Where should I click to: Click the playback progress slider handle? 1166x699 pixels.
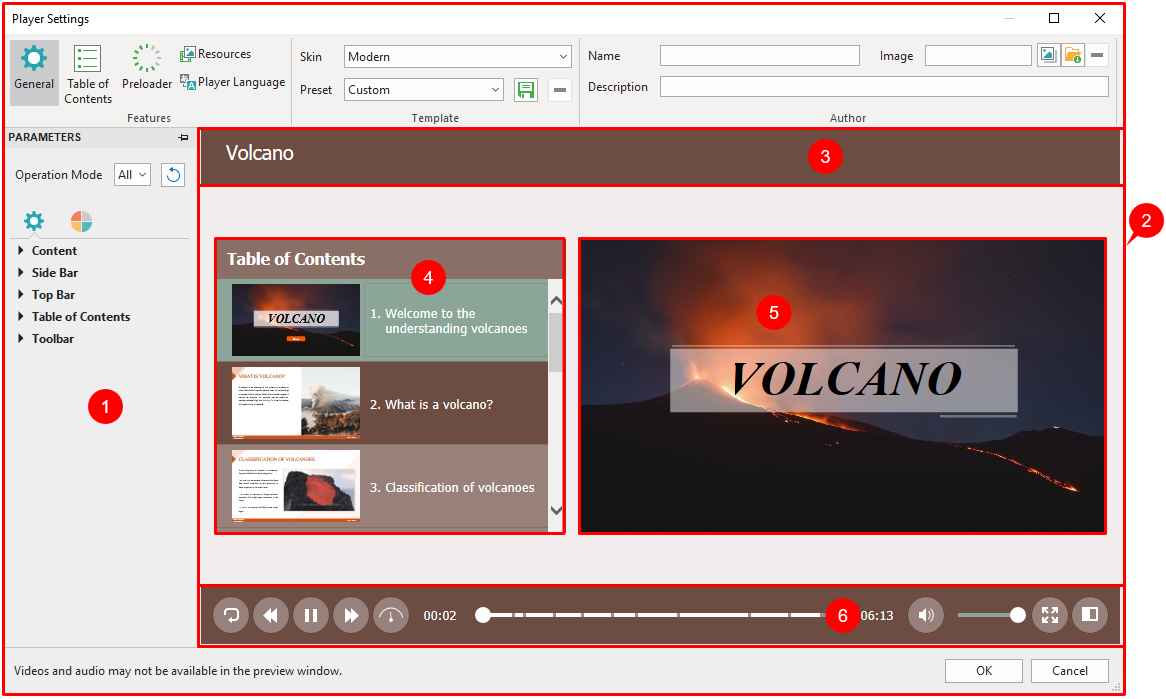coord(483,615)
